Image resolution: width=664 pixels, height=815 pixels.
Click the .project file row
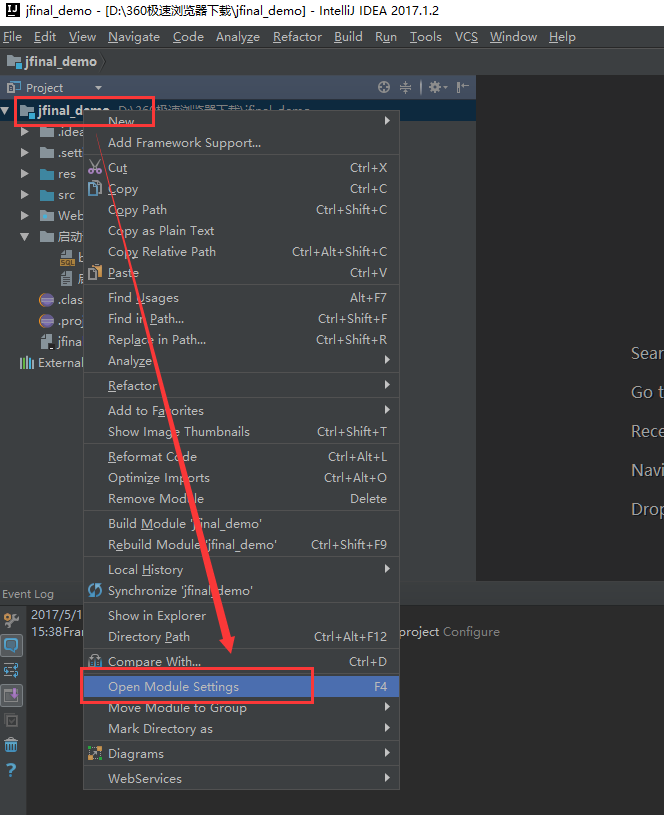[x=43, y=321]
